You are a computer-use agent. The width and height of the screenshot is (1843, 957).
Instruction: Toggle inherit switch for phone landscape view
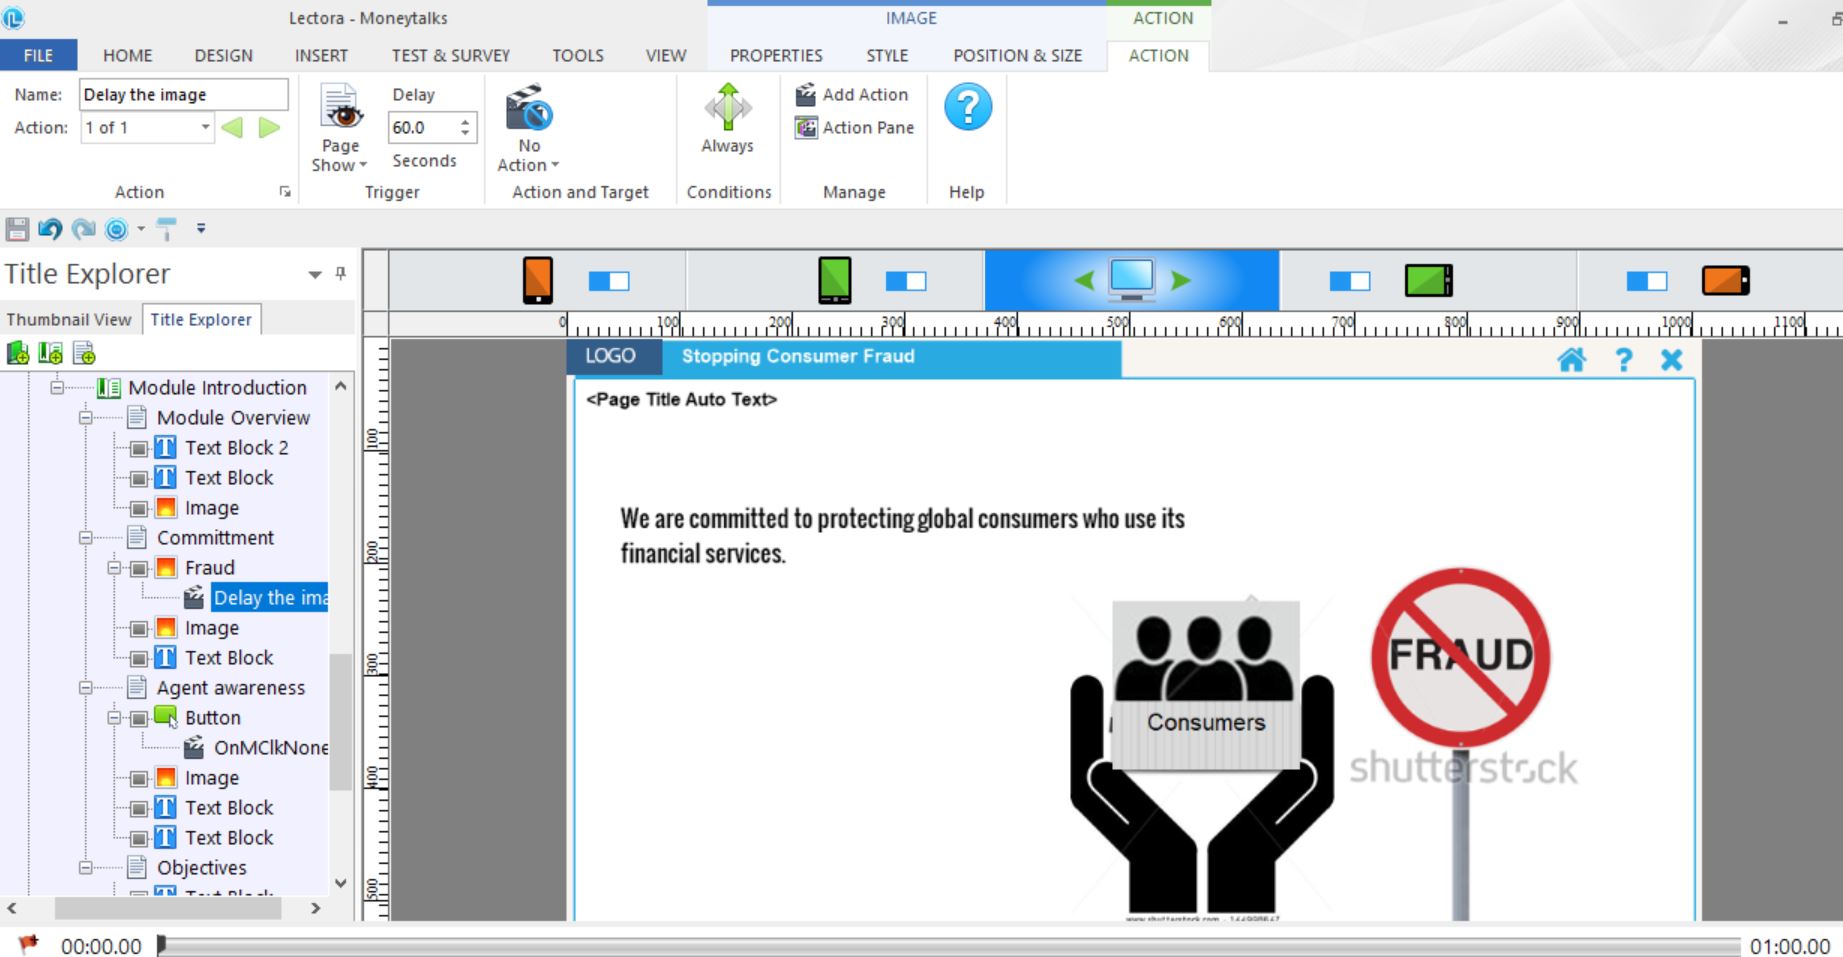pyautogui.click(x=1646, y=281)
